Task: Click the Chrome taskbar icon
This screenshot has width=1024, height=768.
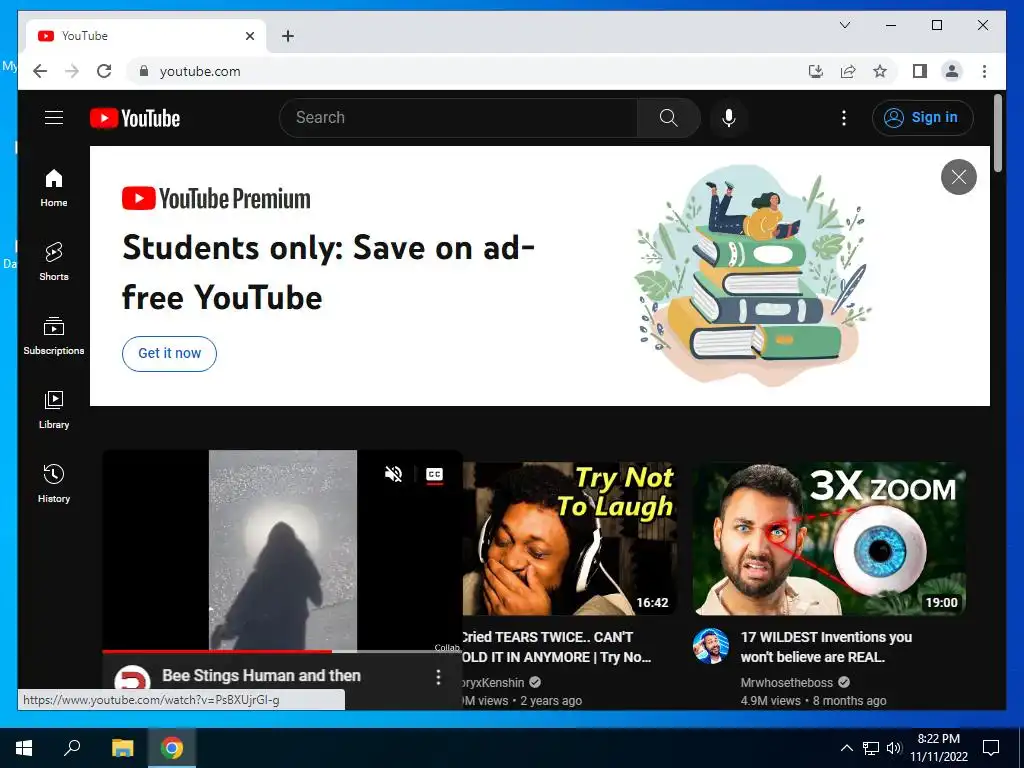Action: click(172, 748)
